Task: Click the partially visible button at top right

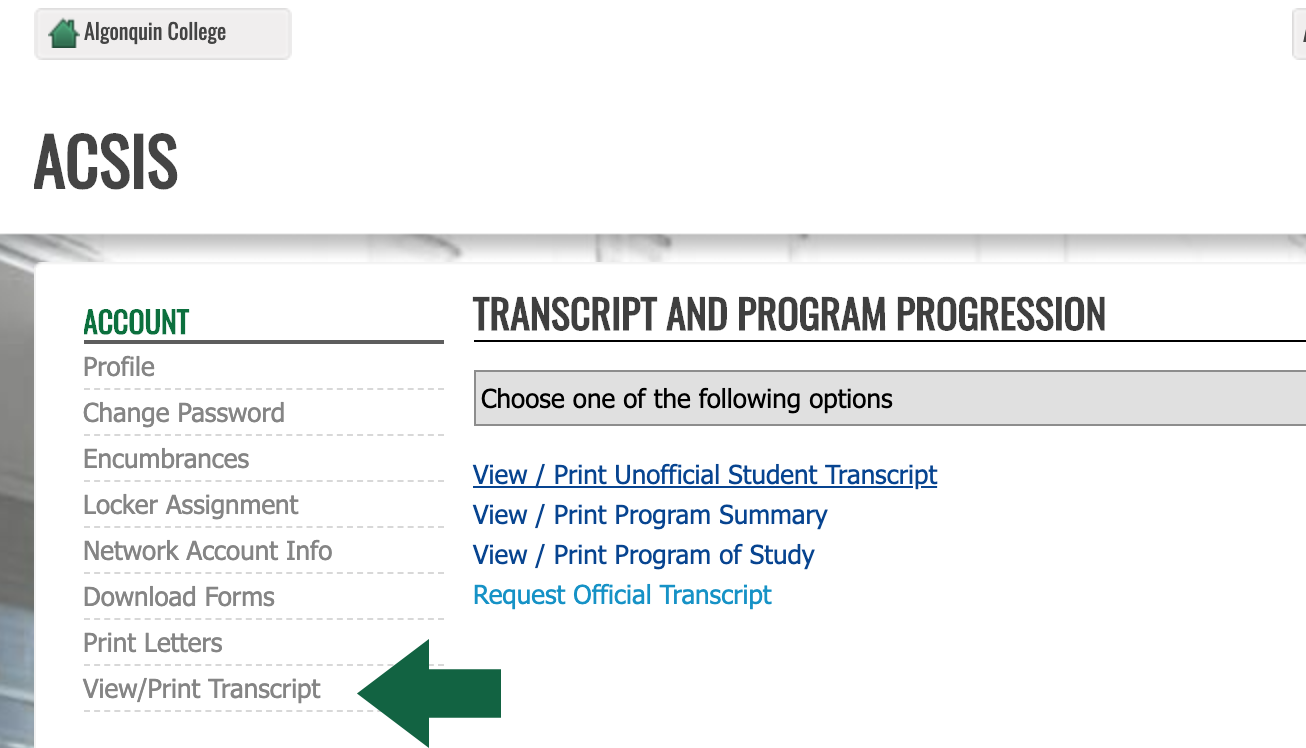Action: (1299, 34)
